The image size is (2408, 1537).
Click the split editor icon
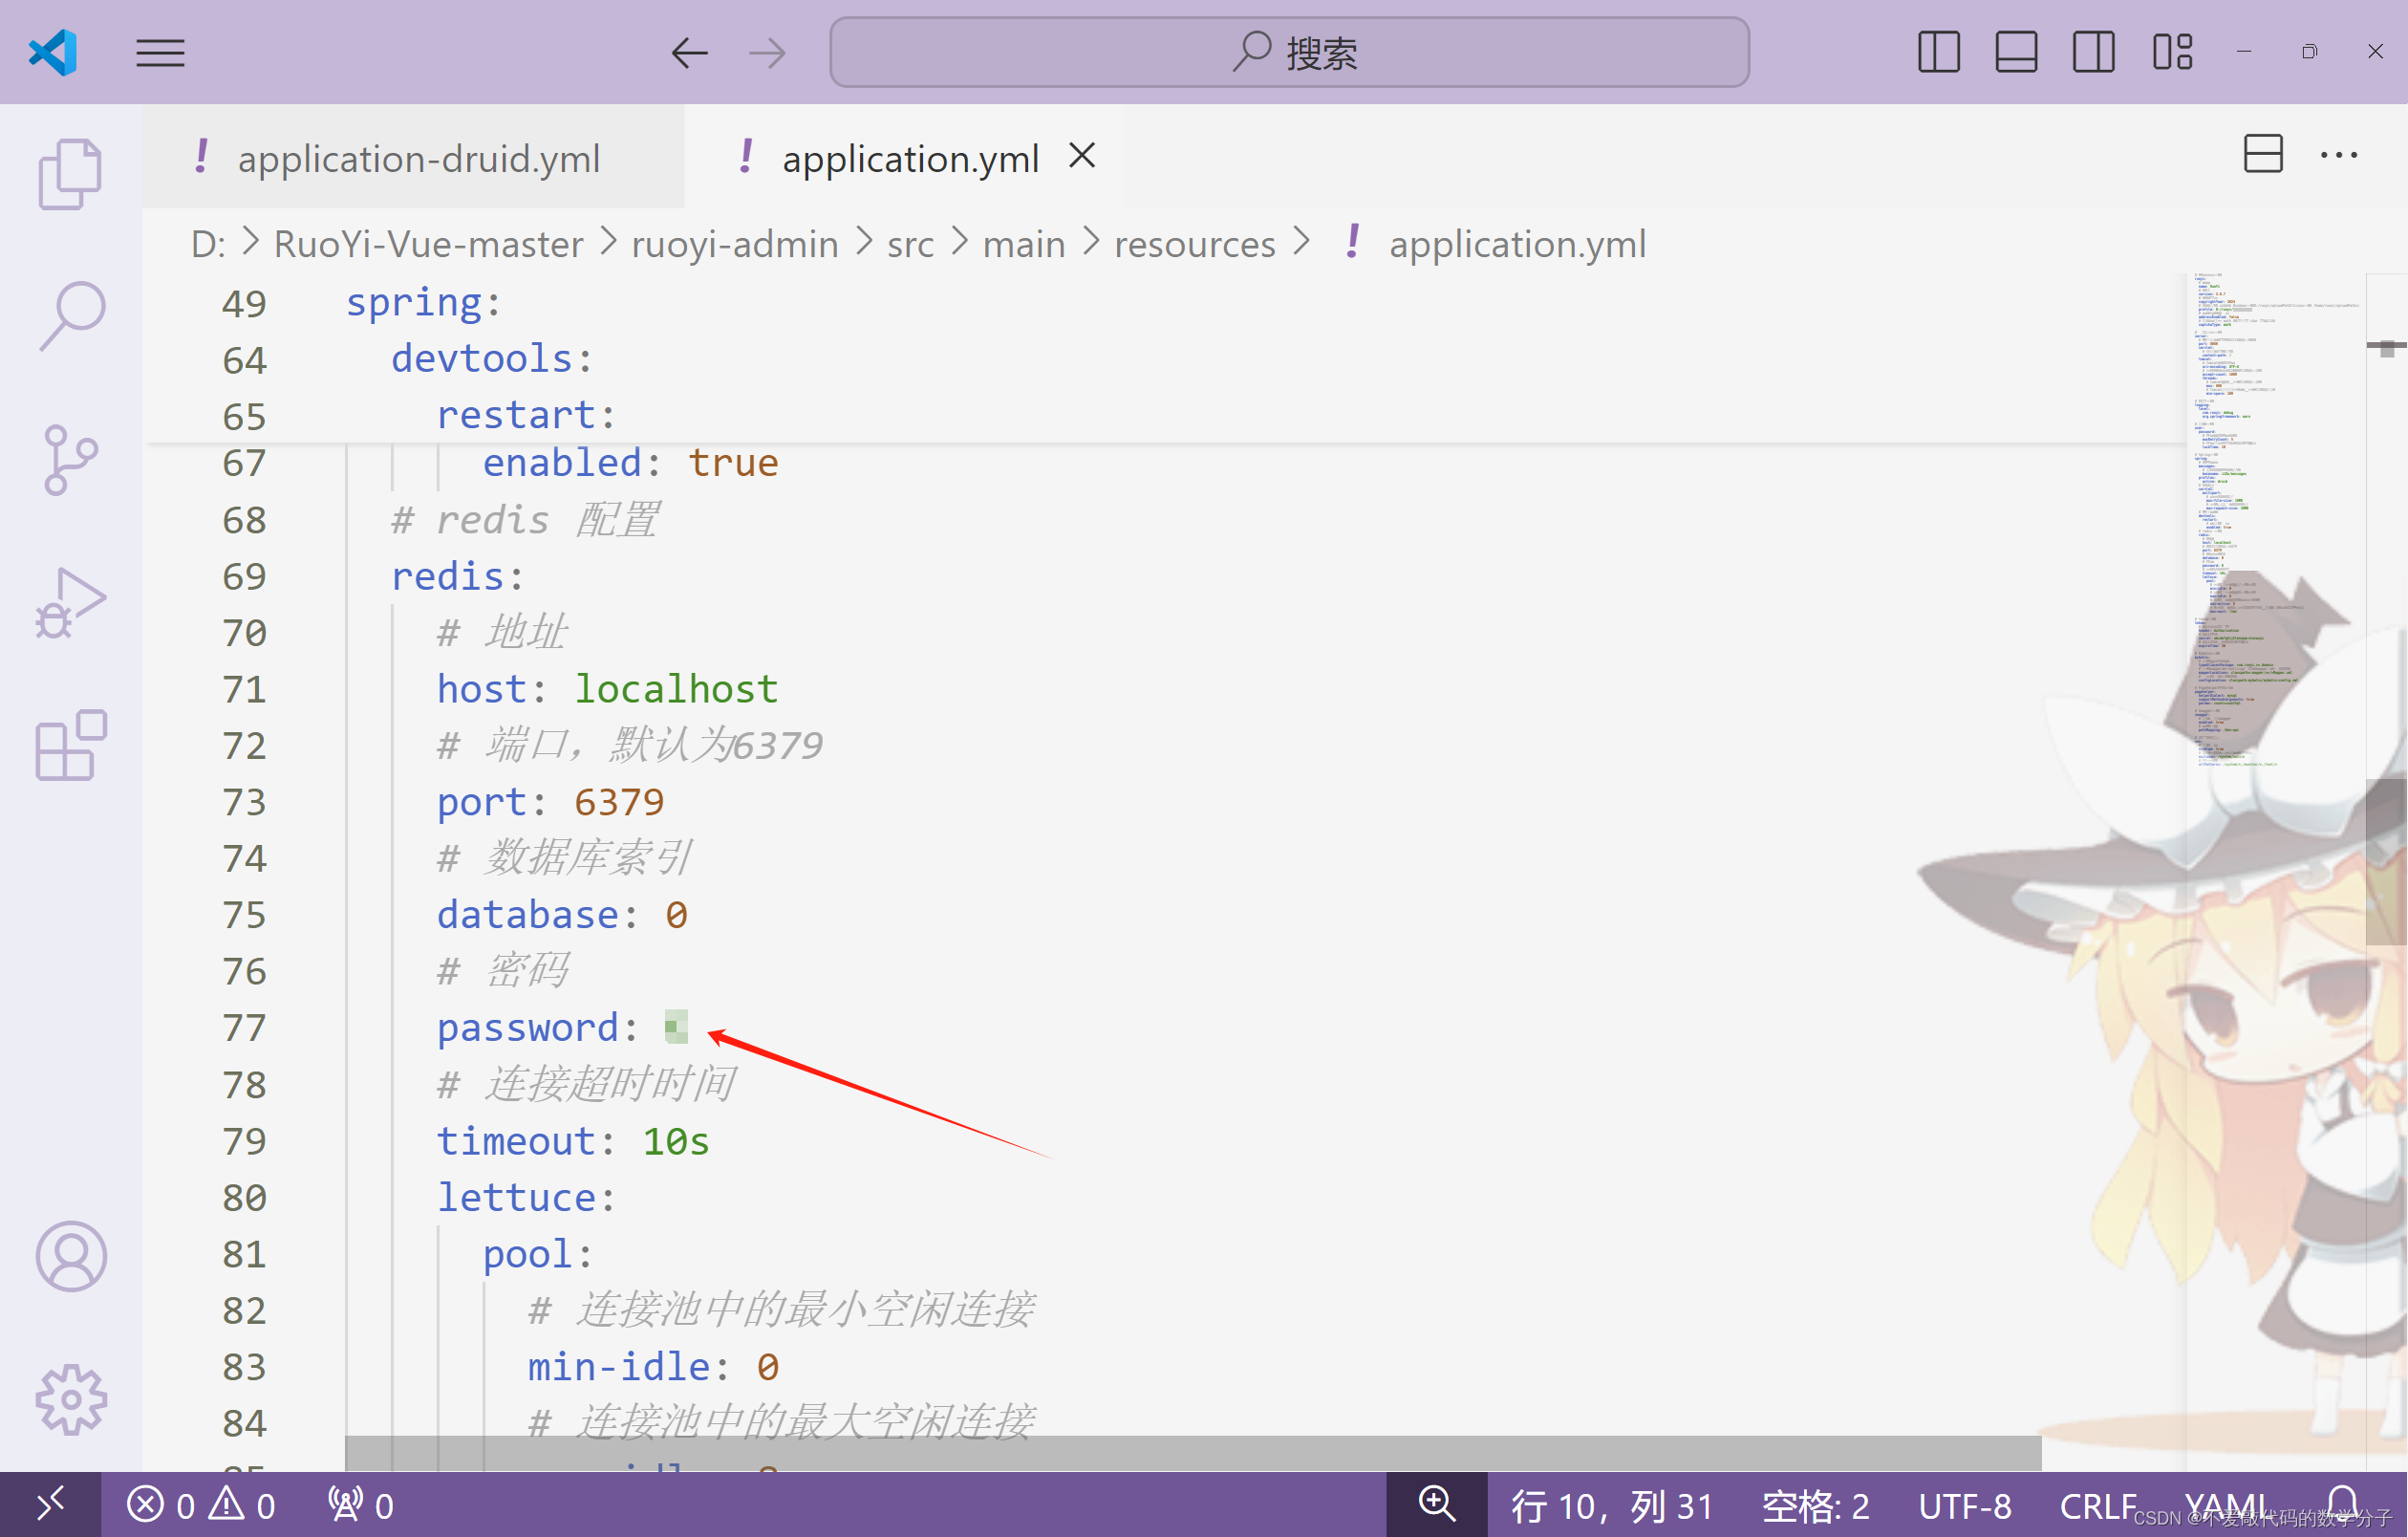click(x=2263, y=155)
